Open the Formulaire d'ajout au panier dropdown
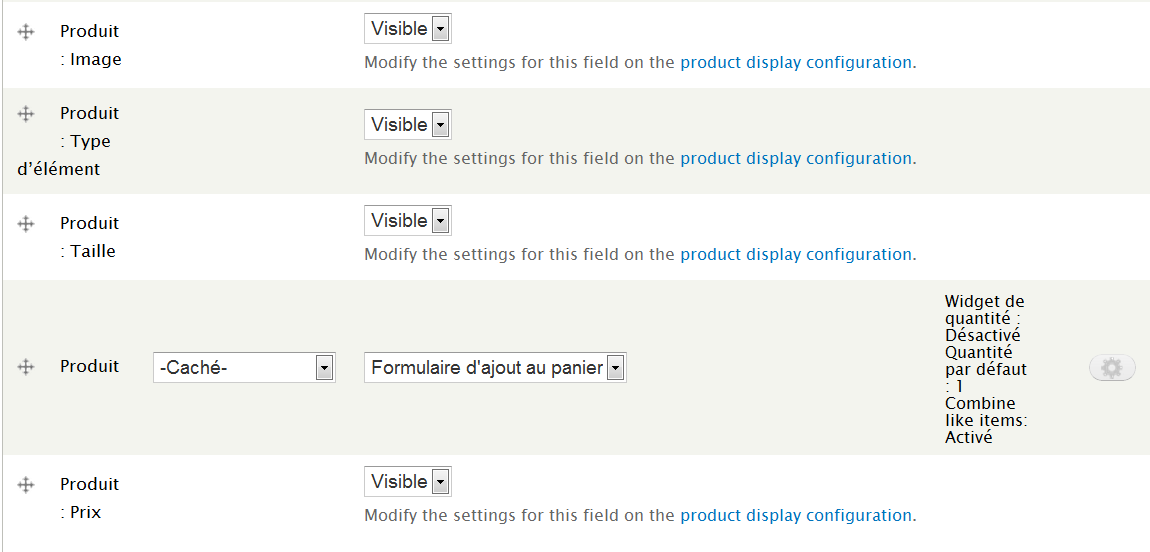The image size is (1150, 552). pos(495,368)
